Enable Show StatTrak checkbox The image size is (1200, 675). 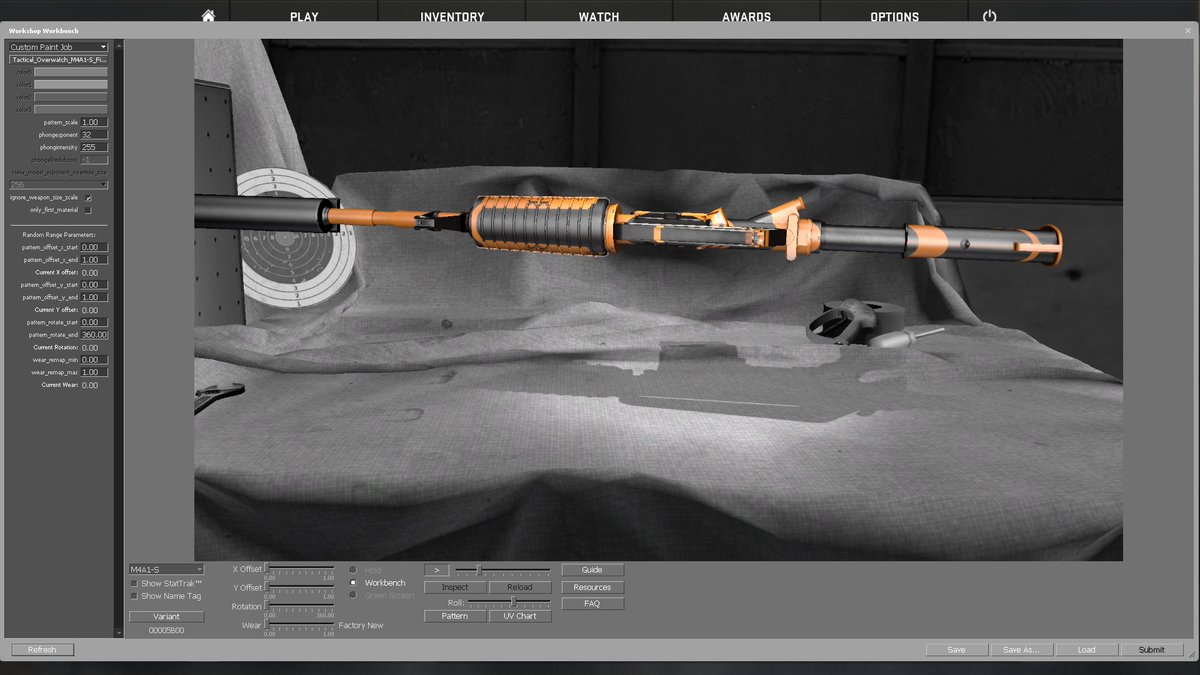coord(134,583)
